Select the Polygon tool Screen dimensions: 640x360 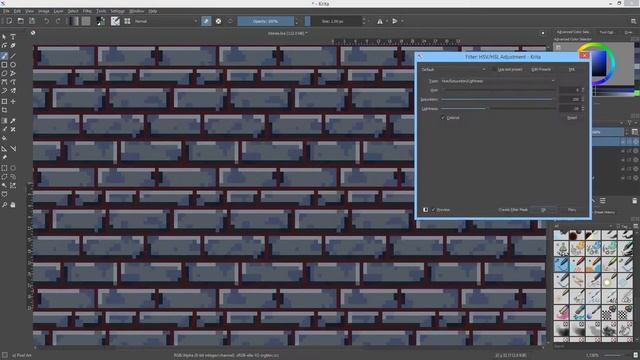[4, 74]
